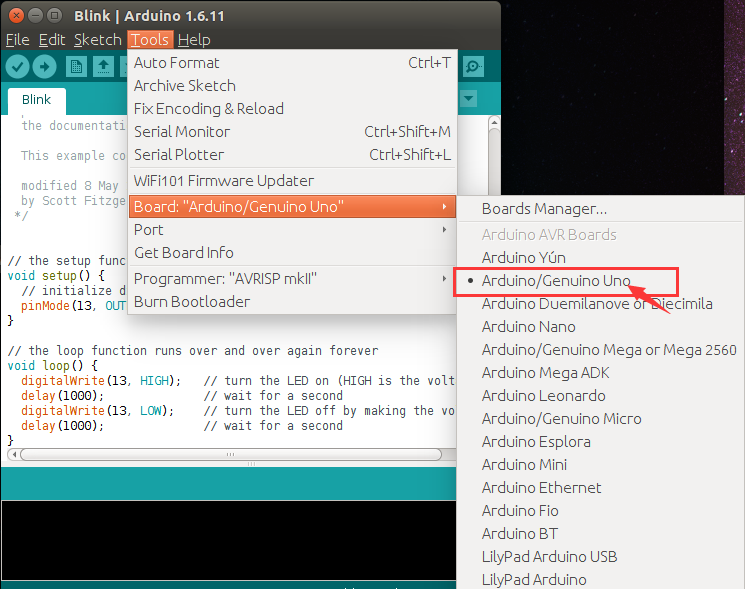
Task: Click the vertical scrollbar up arrow
Action: click(494, 123)
